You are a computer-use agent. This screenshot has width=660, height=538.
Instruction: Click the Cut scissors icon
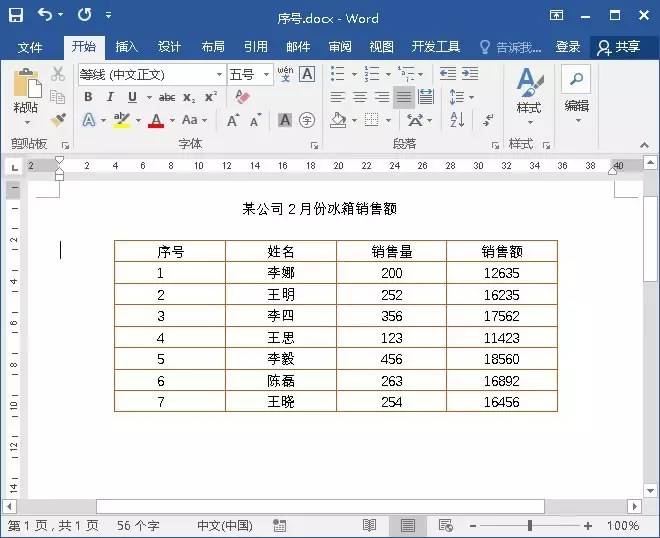tap(58, 74)
